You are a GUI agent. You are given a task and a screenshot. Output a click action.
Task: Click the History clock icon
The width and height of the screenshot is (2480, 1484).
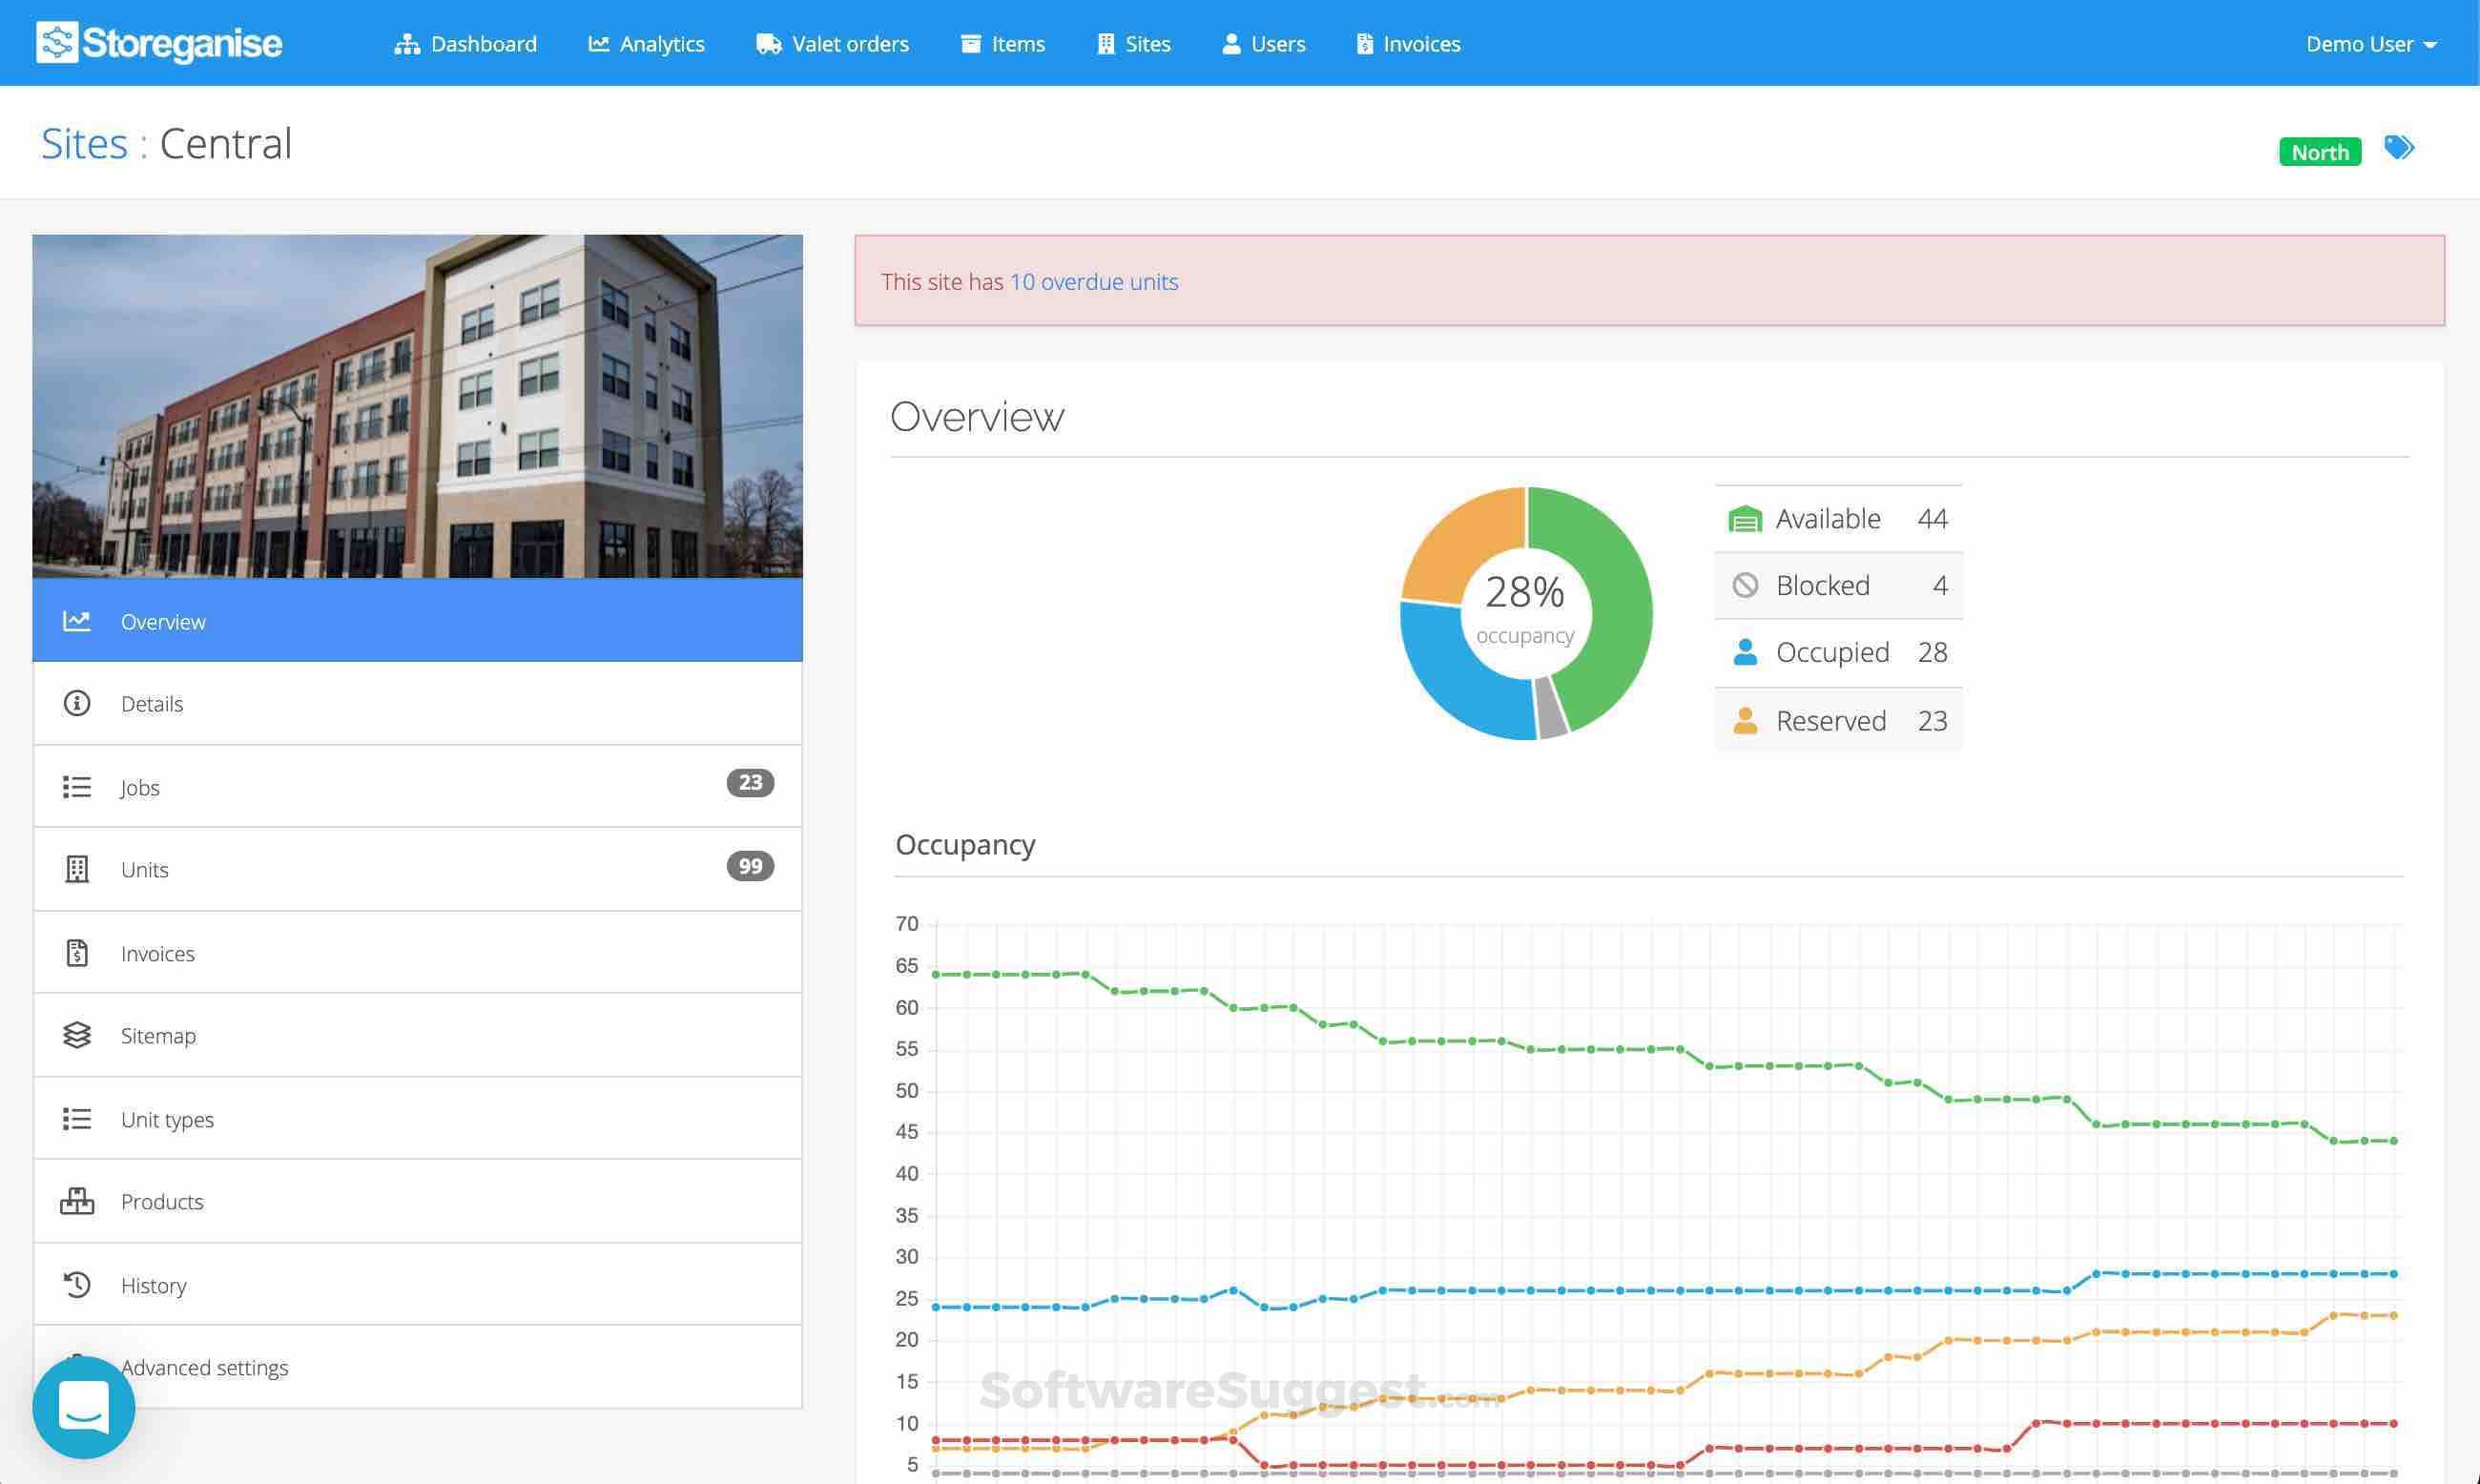point(77,1285)
